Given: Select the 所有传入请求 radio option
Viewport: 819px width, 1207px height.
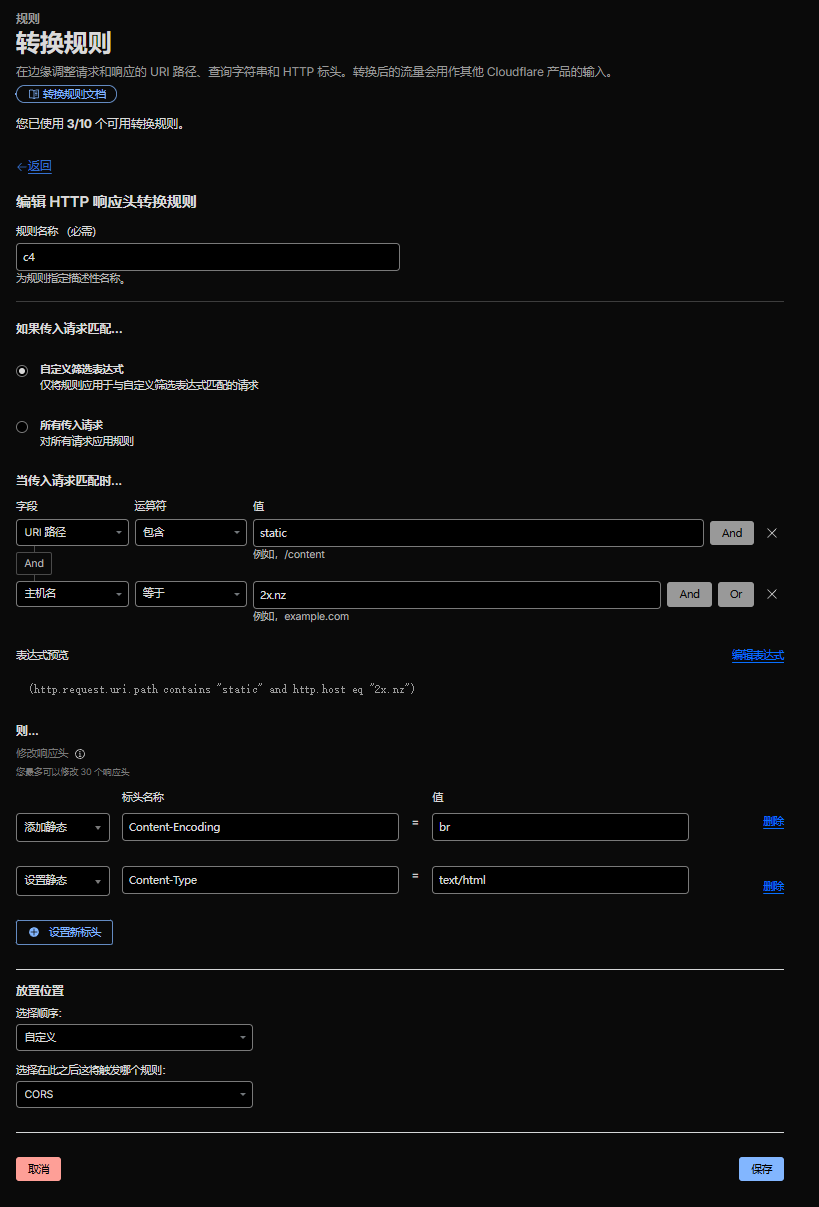Looking at the screenshot, I should pos(22,427).
